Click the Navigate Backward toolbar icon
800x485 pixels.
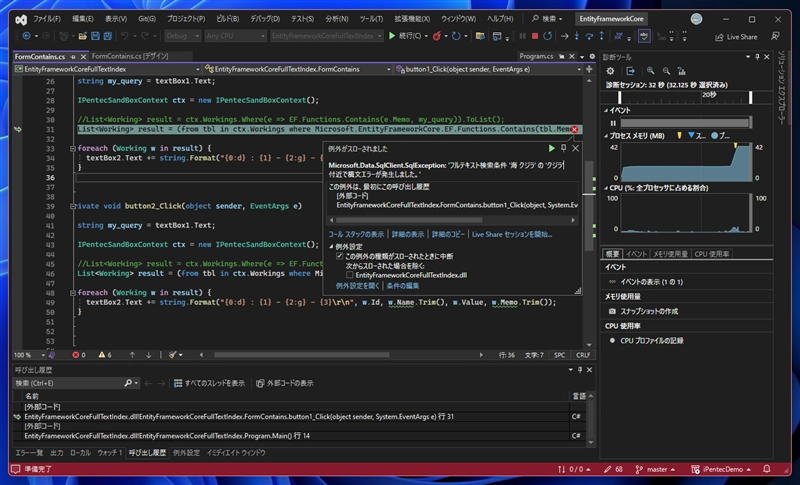tap(26, 36)
